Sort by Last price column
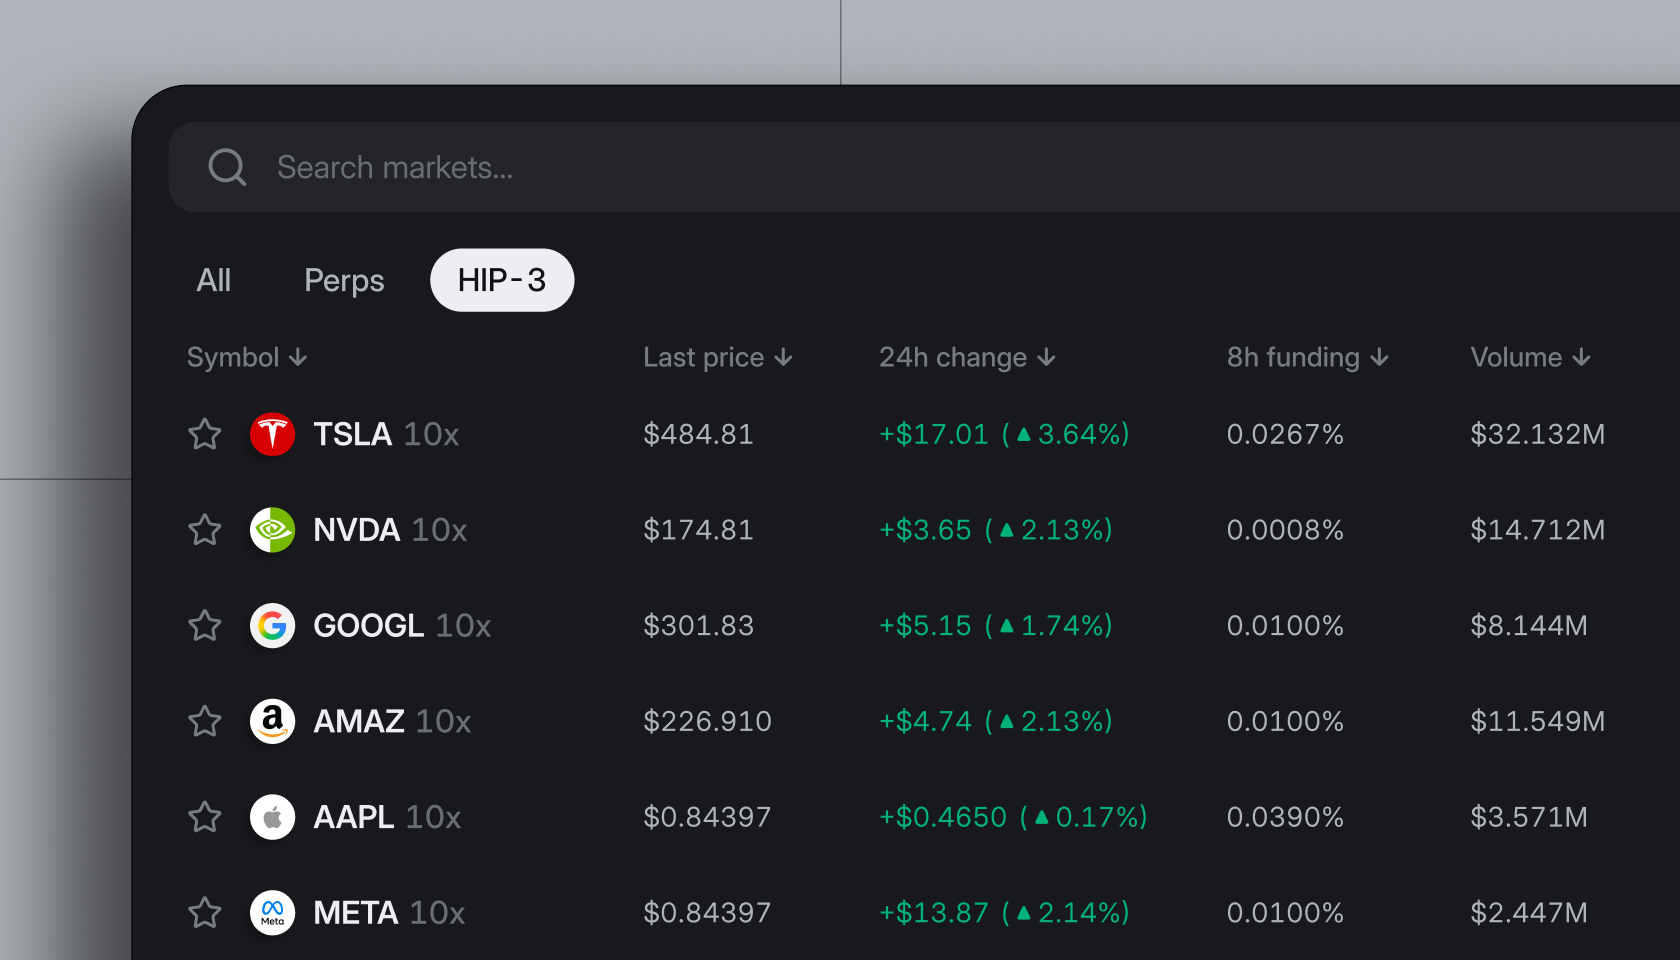The image size is (1680, 960). [x=718, y=357]
